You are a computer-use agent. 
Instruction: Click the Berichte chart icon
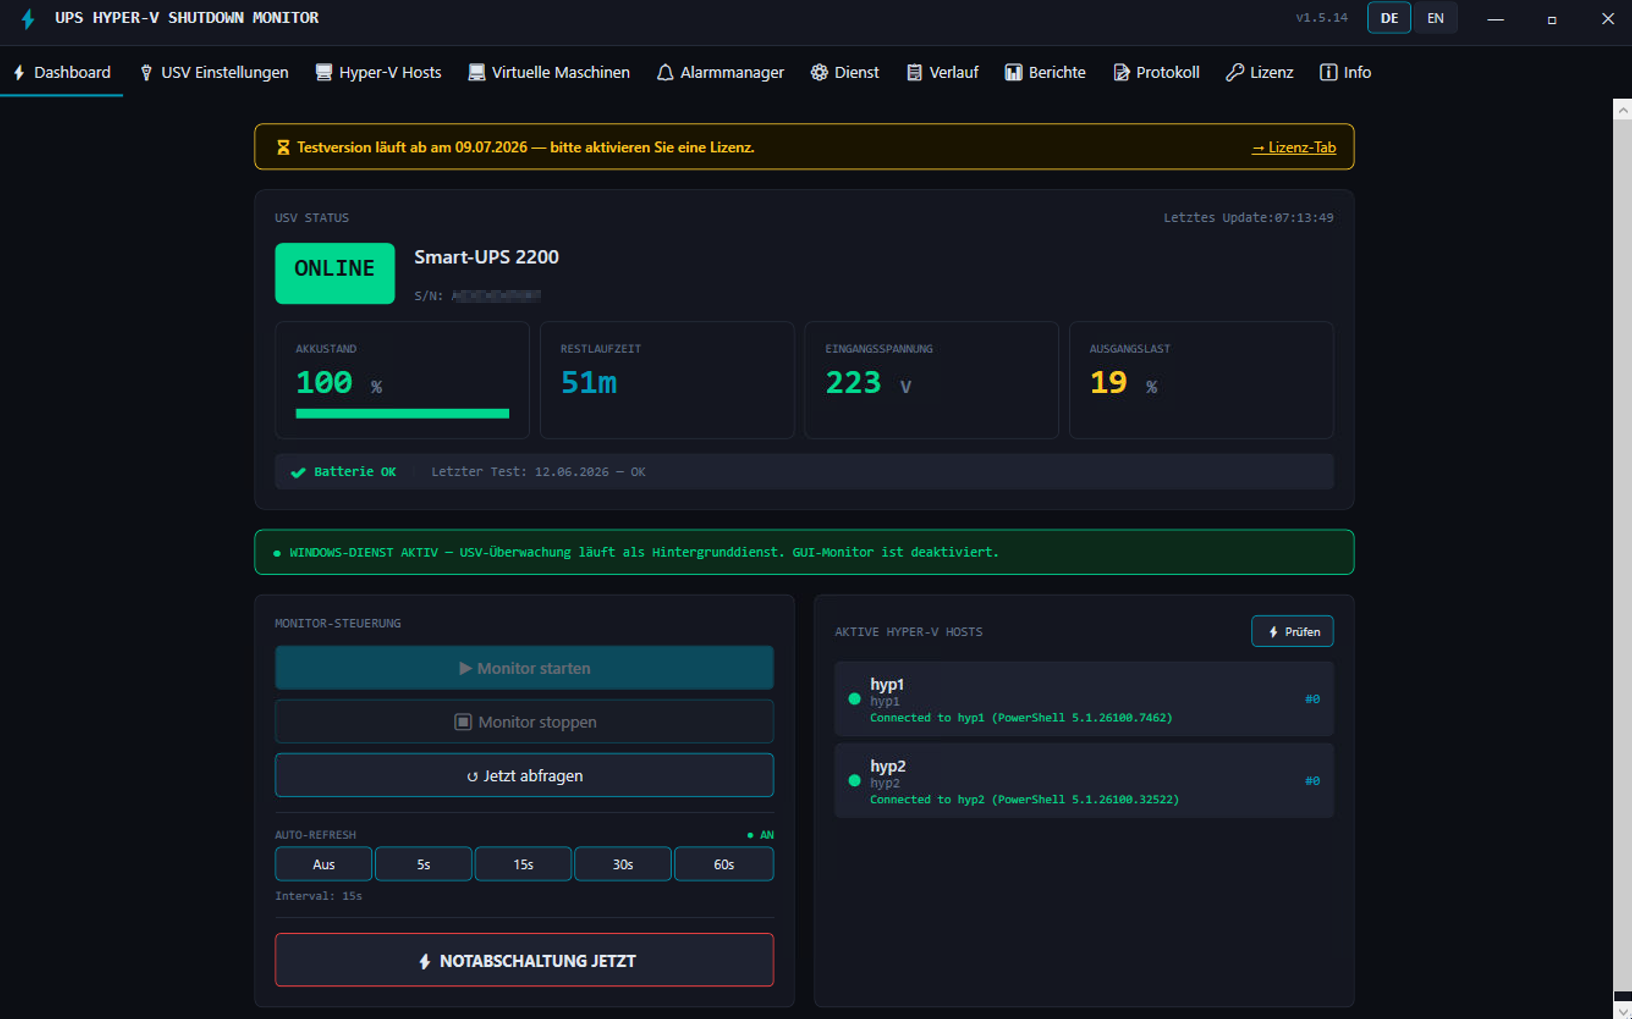click(1013, 72)
